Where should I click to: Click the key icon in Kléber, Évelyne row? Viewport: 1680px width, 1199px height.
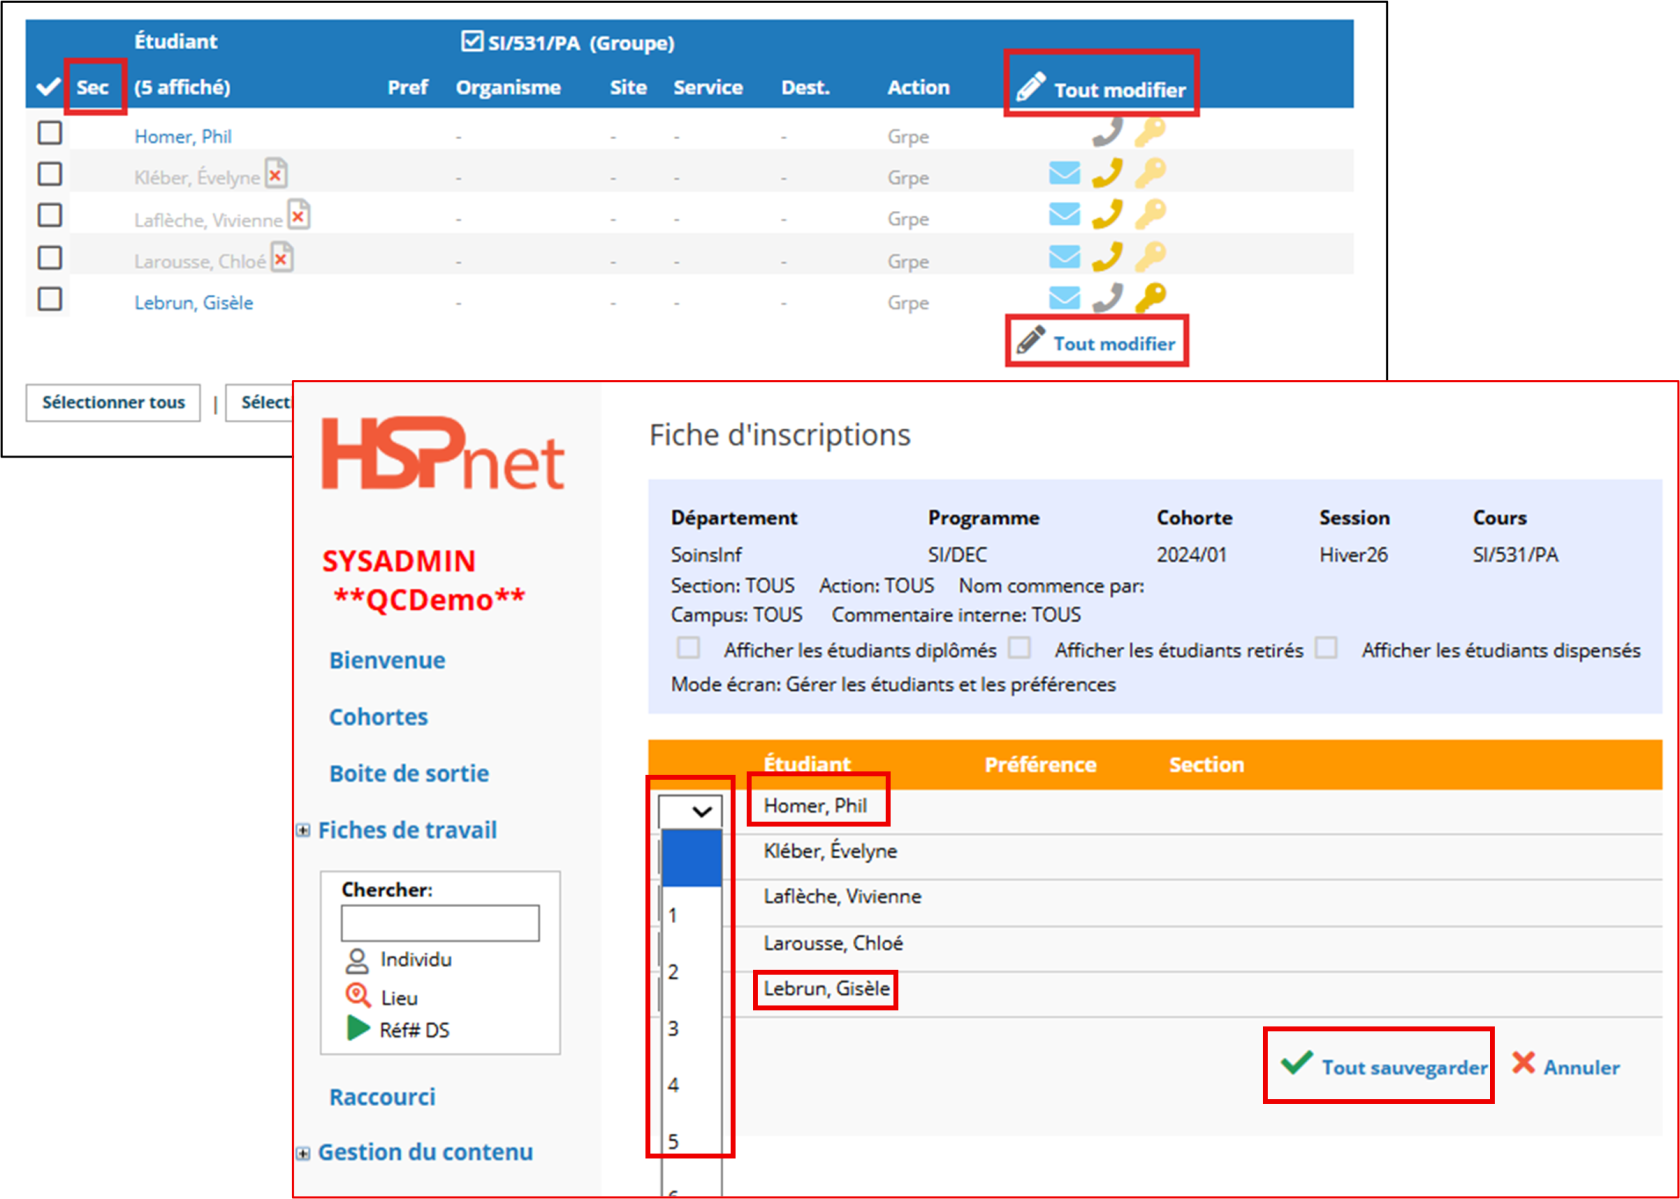[1150, 173]
